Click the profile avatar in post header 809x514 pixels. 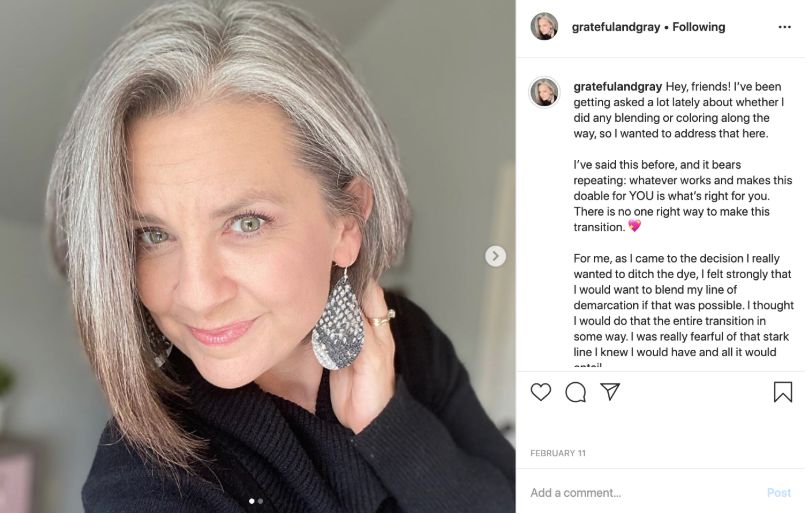coord(544,27)
